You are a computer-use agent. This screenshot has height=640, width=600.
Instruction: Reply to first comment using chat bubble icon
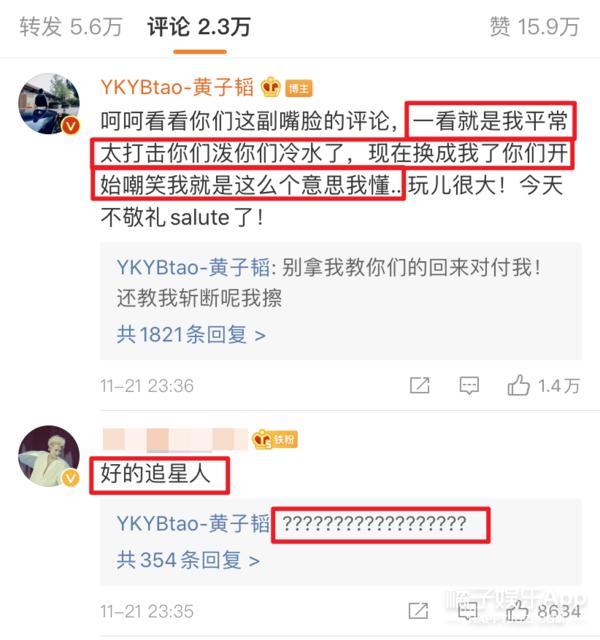click(x=469, y=385)
